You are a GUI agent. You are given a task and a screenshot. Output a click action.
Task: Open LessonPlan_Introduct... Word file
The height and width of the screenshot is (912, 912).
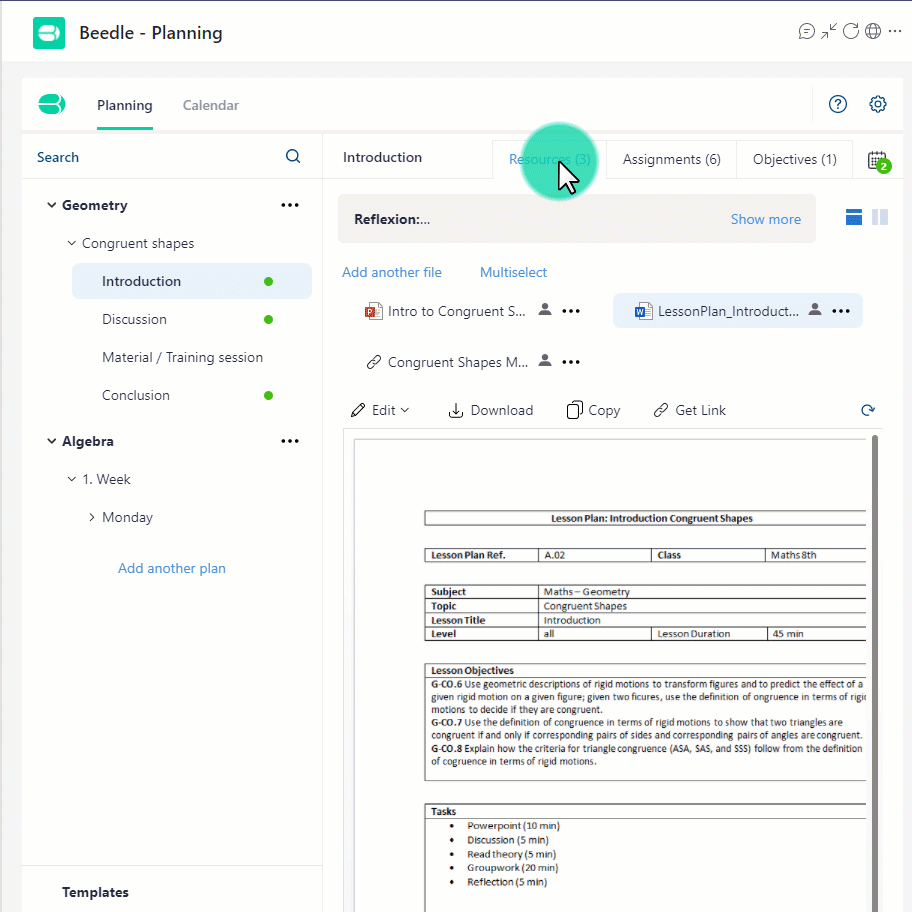click(717, 311)
